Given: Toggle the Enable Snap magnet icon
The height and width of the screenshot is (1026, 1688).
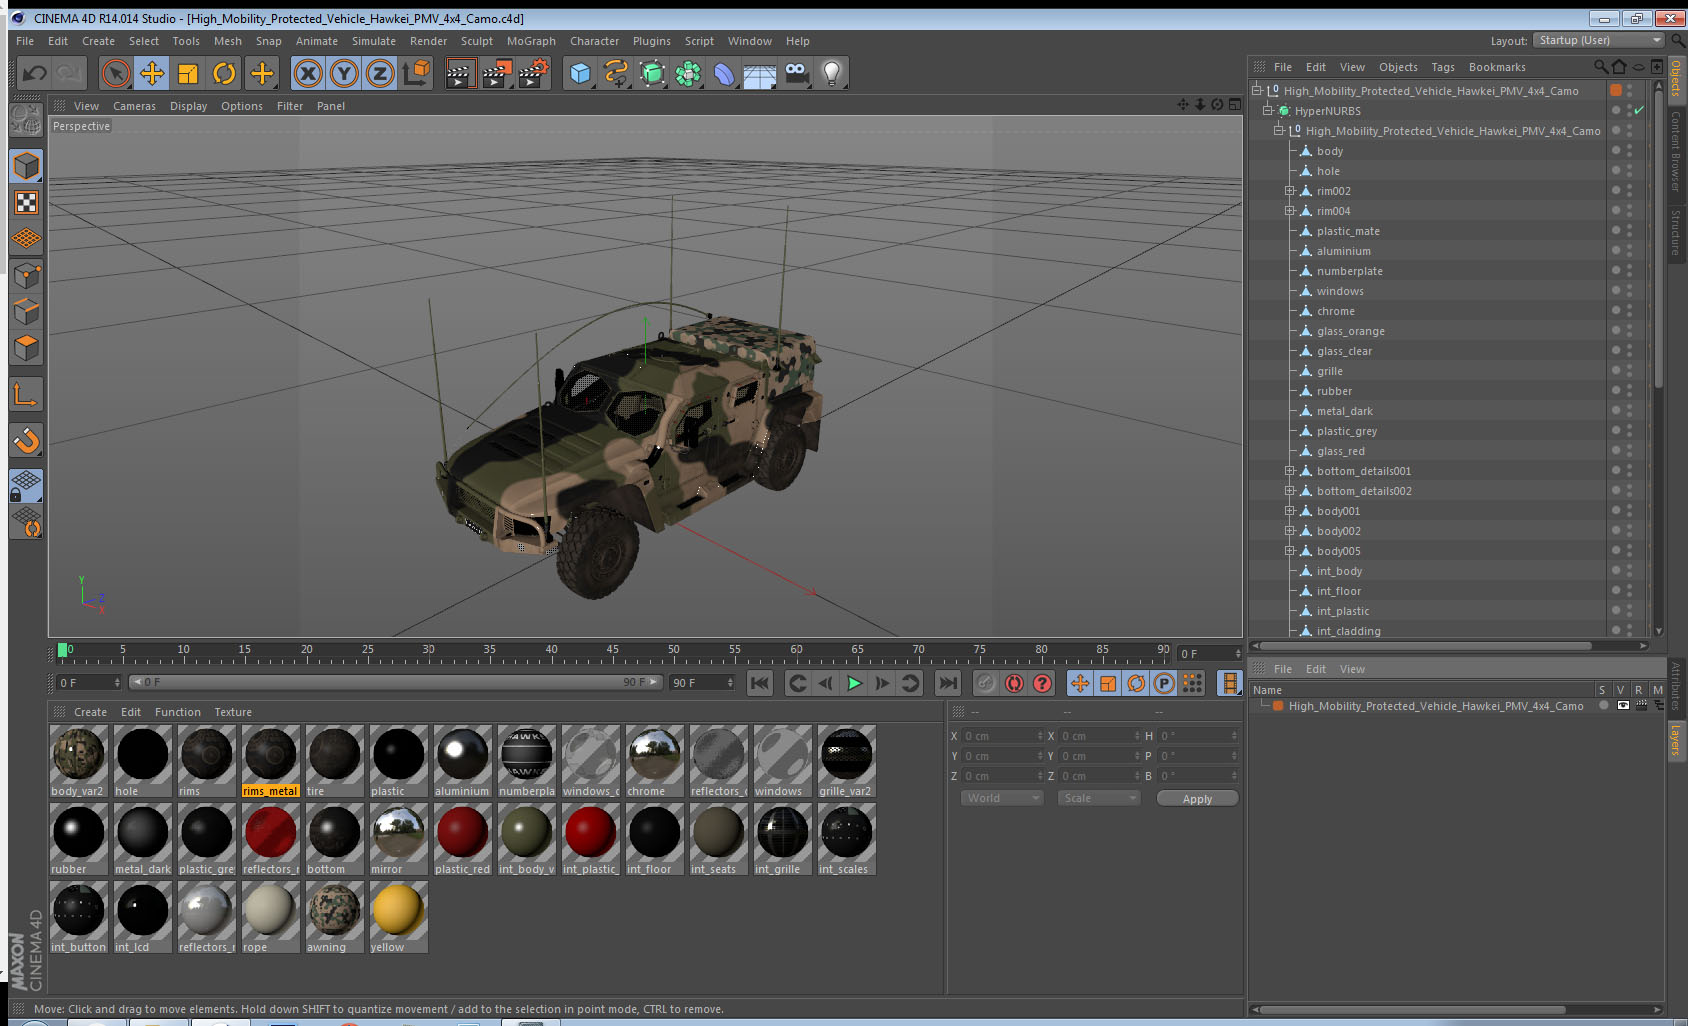Looking at the screenshot, I should coord(26,440).
